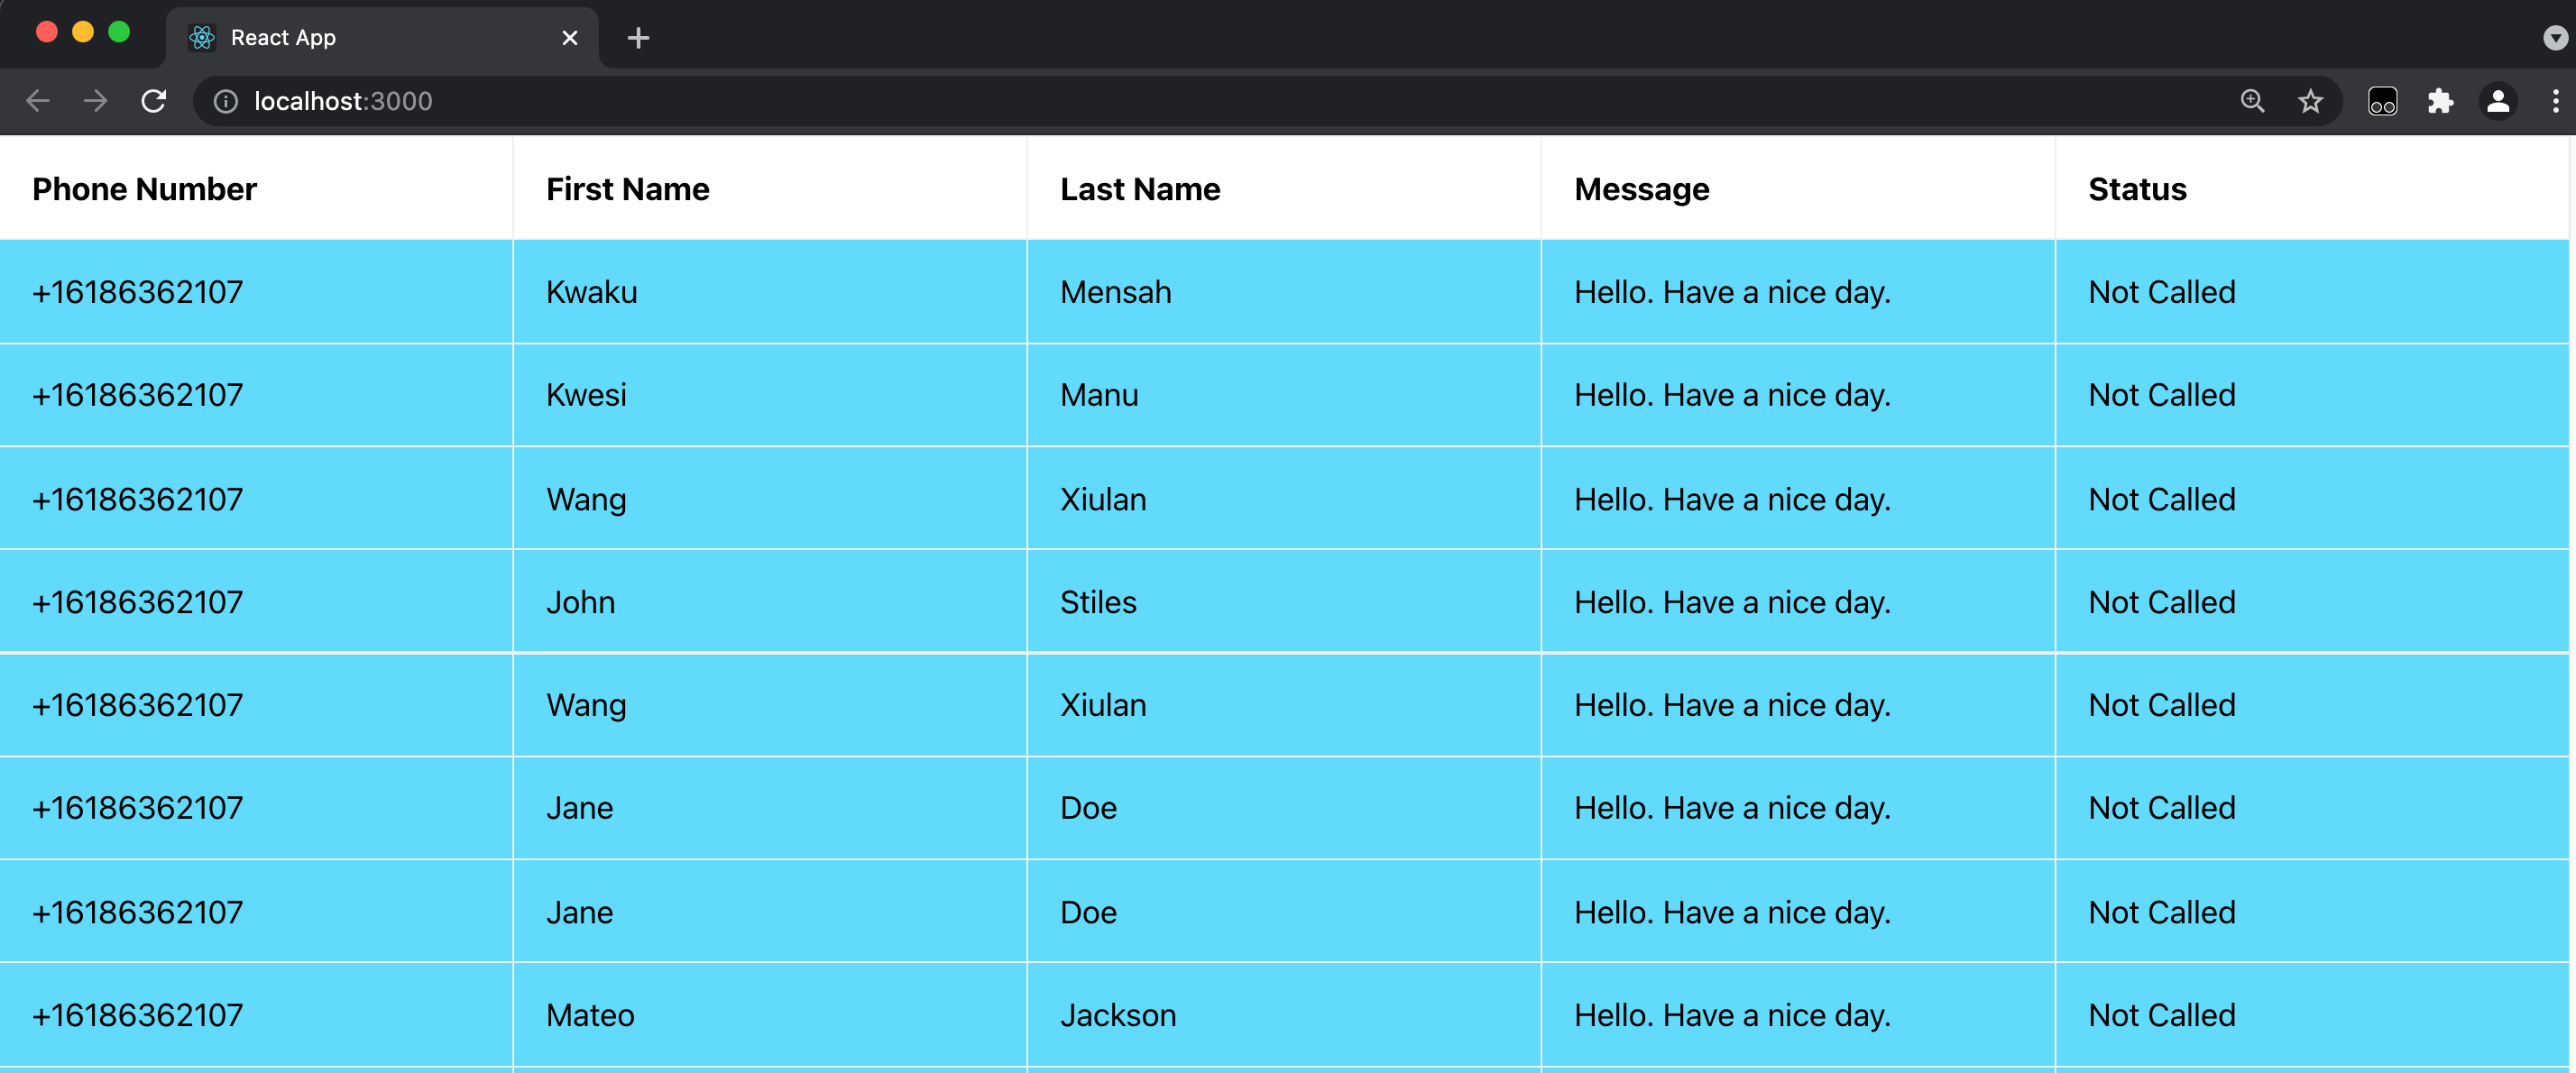The height and width of the screenshot is (1073, 2576).
Task: Open a new browser tab
Action: (638, 38)
